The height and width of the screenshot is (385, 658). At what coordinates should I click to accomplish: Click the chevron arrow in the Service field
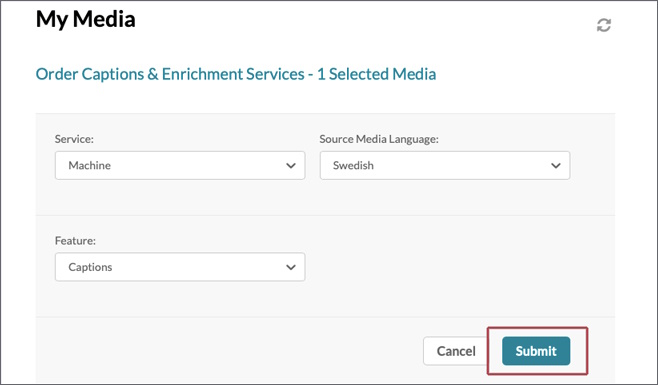(x=291, y=166)
